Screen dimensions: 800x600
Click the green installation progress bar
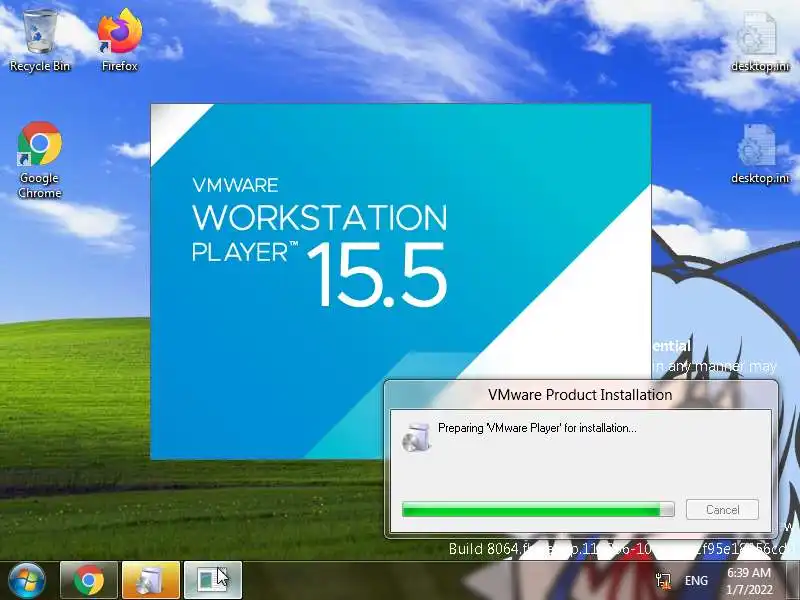(538, 509)
